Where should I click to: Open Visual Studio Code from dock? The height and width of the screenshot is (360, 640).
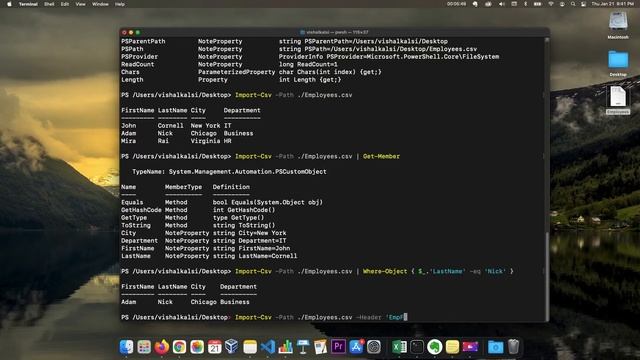point(268,347)
